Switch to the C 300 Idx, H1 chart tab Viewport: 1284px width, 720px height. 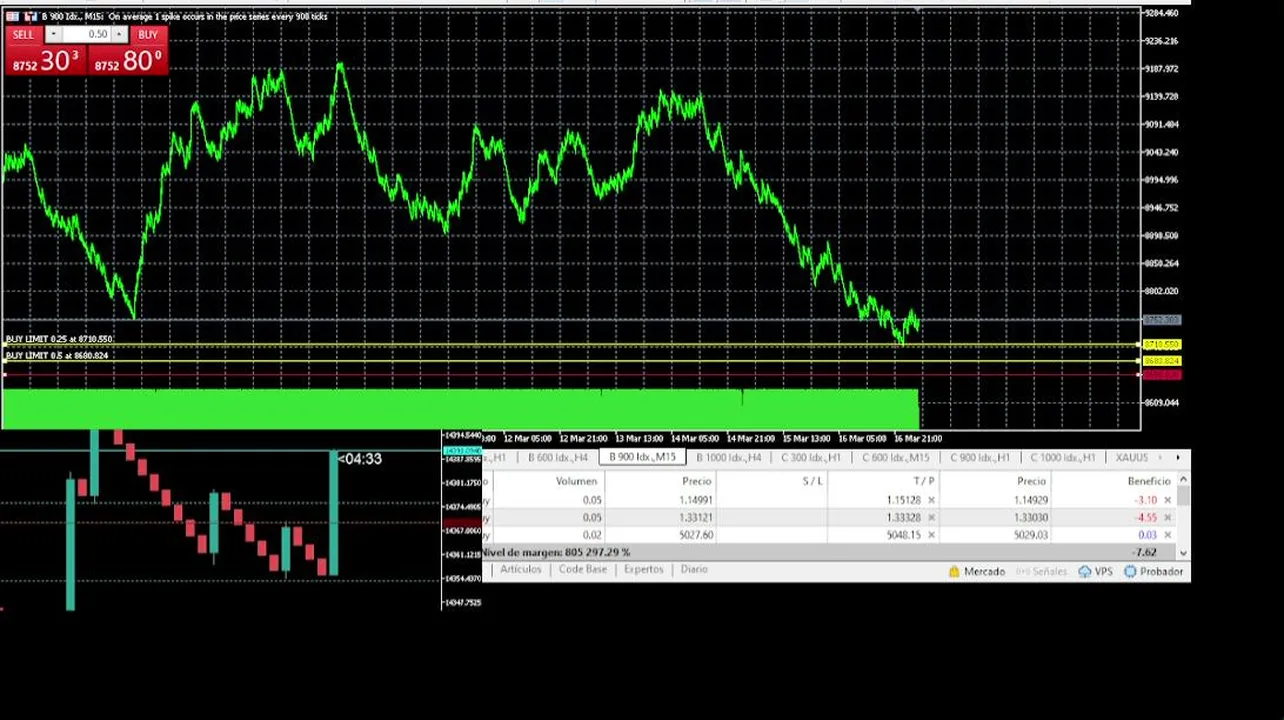coord(811,458)
